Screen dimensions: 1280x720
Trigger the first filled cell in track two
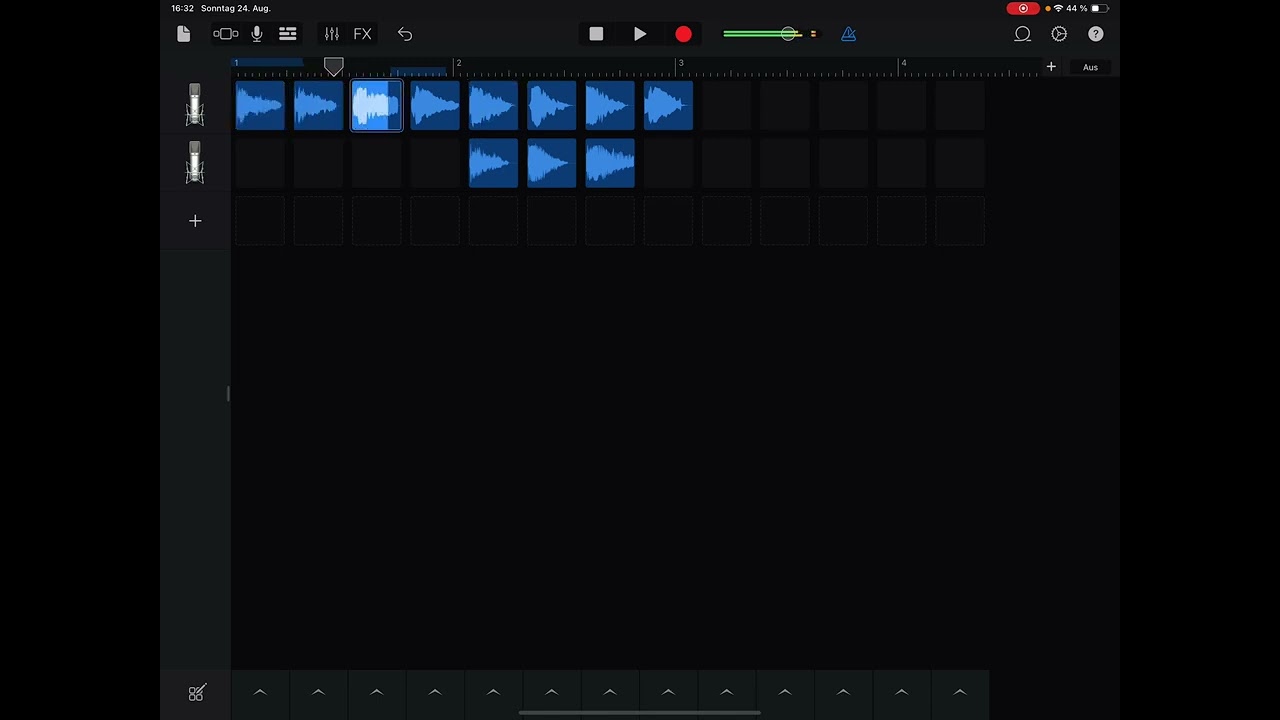493,163
